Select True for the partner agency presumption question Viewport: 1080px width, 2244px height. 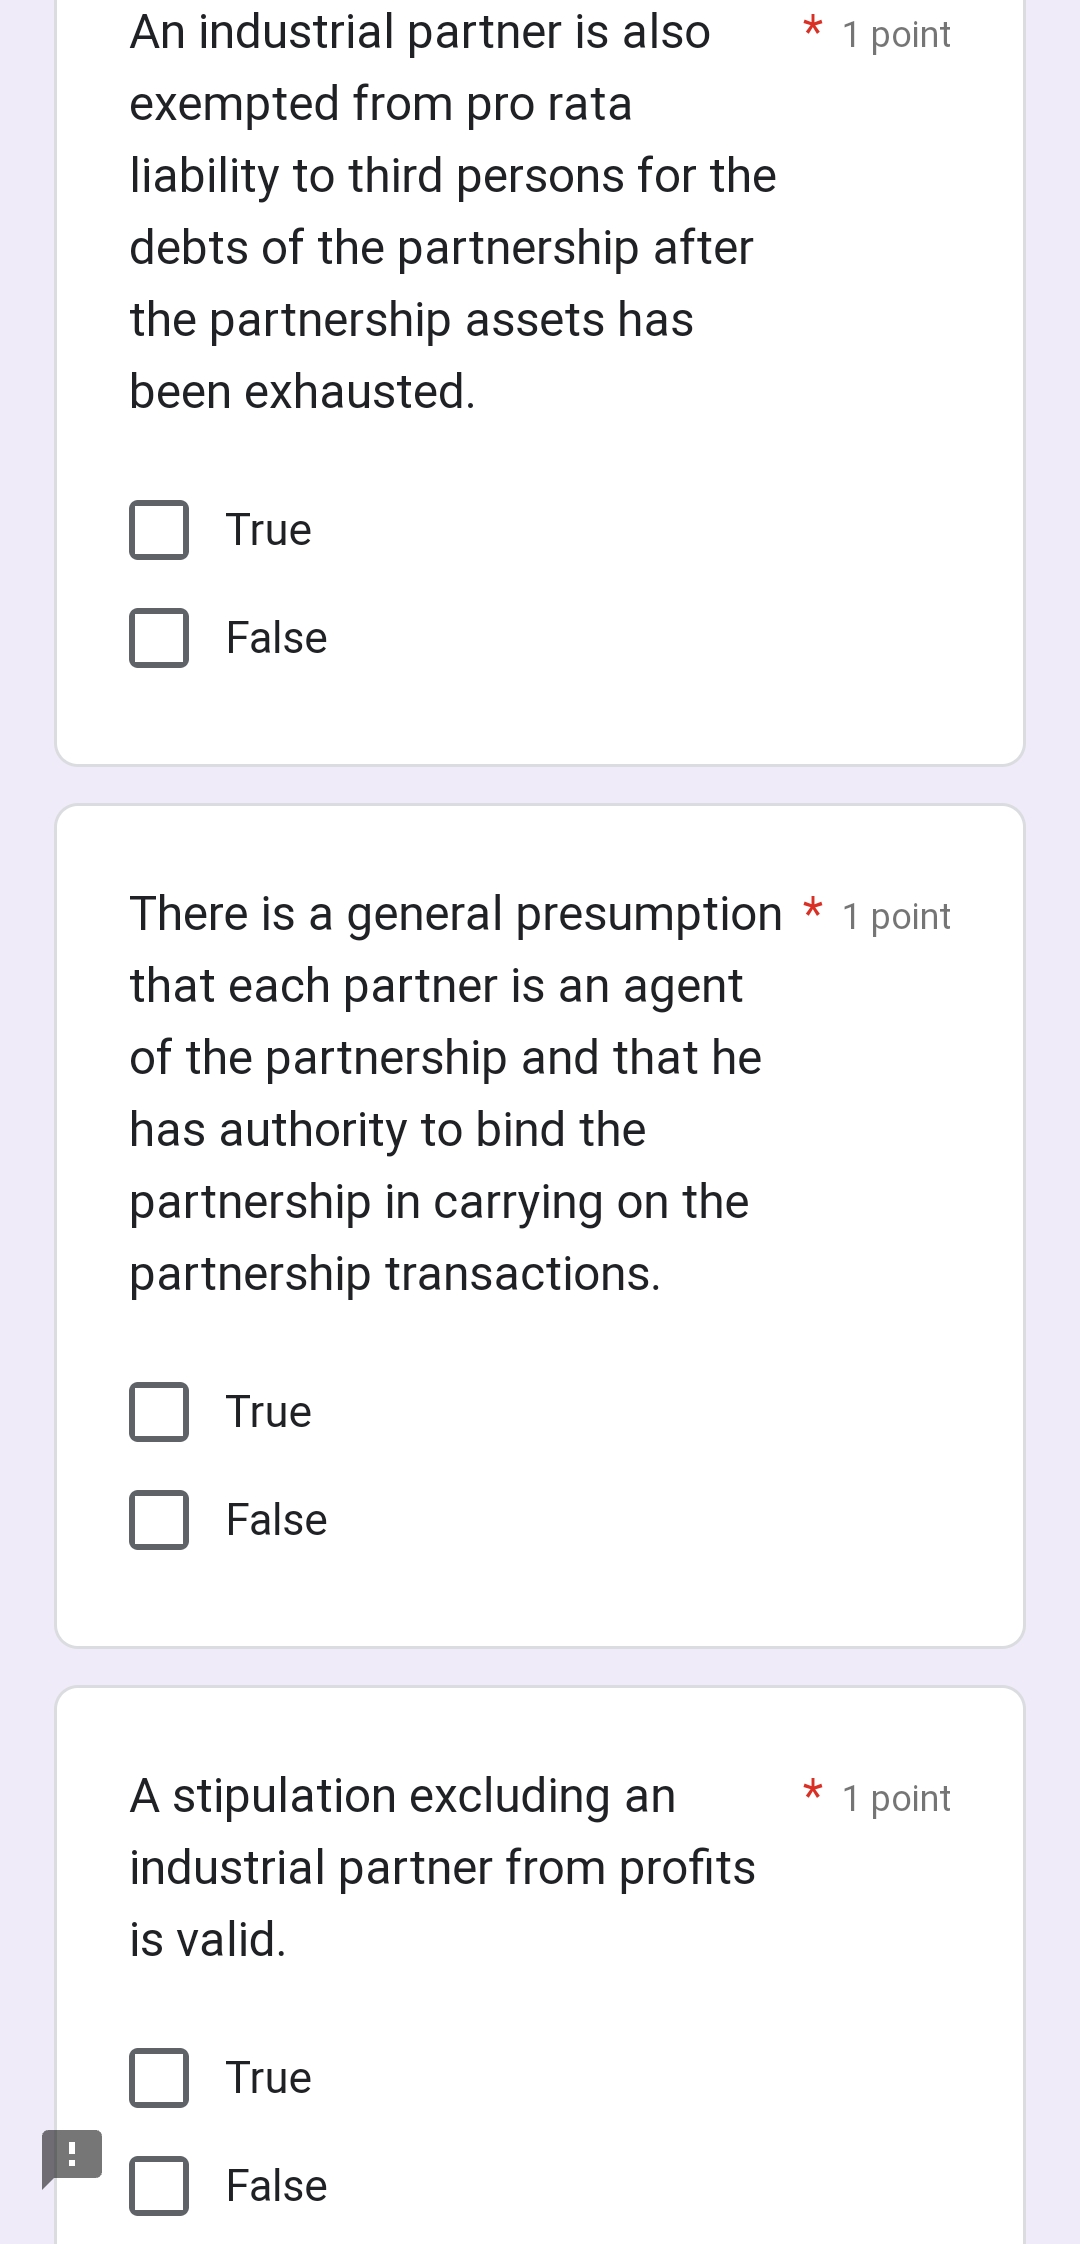tap(159, 1412)
